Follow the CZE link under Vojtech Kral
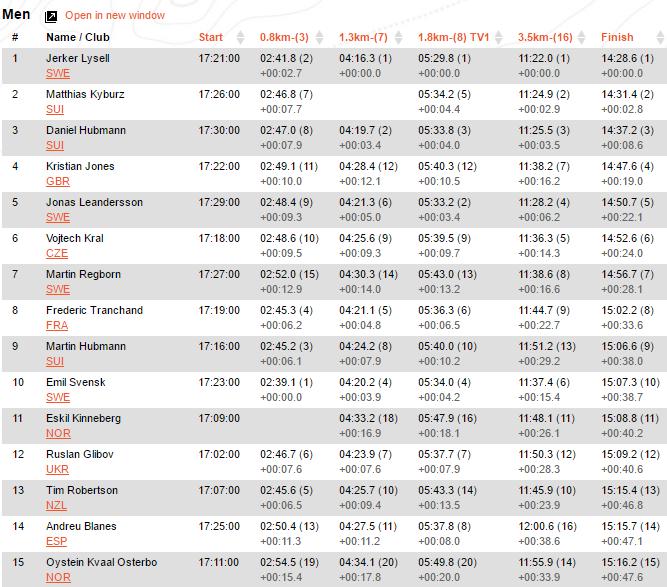The height and width of the screenshot is (587, 667). 57,254
